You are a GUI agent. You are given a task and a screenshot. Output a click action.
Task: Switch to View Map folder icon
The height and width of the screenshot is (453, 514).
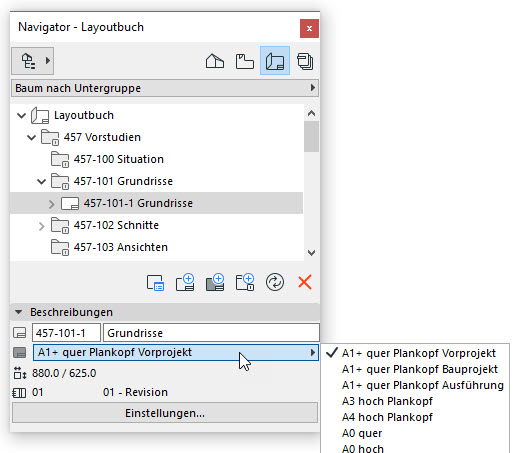(x=245, y=61)
